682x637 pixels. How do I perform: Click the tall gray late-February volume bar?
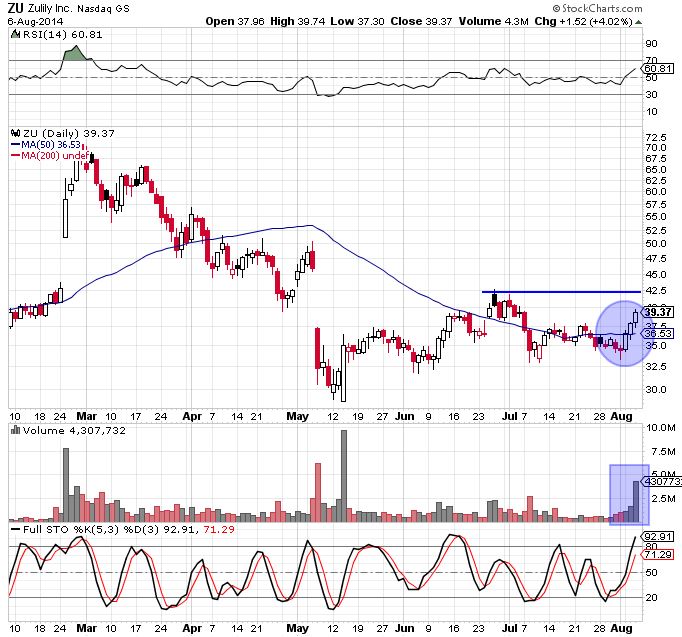click(66, 485)
